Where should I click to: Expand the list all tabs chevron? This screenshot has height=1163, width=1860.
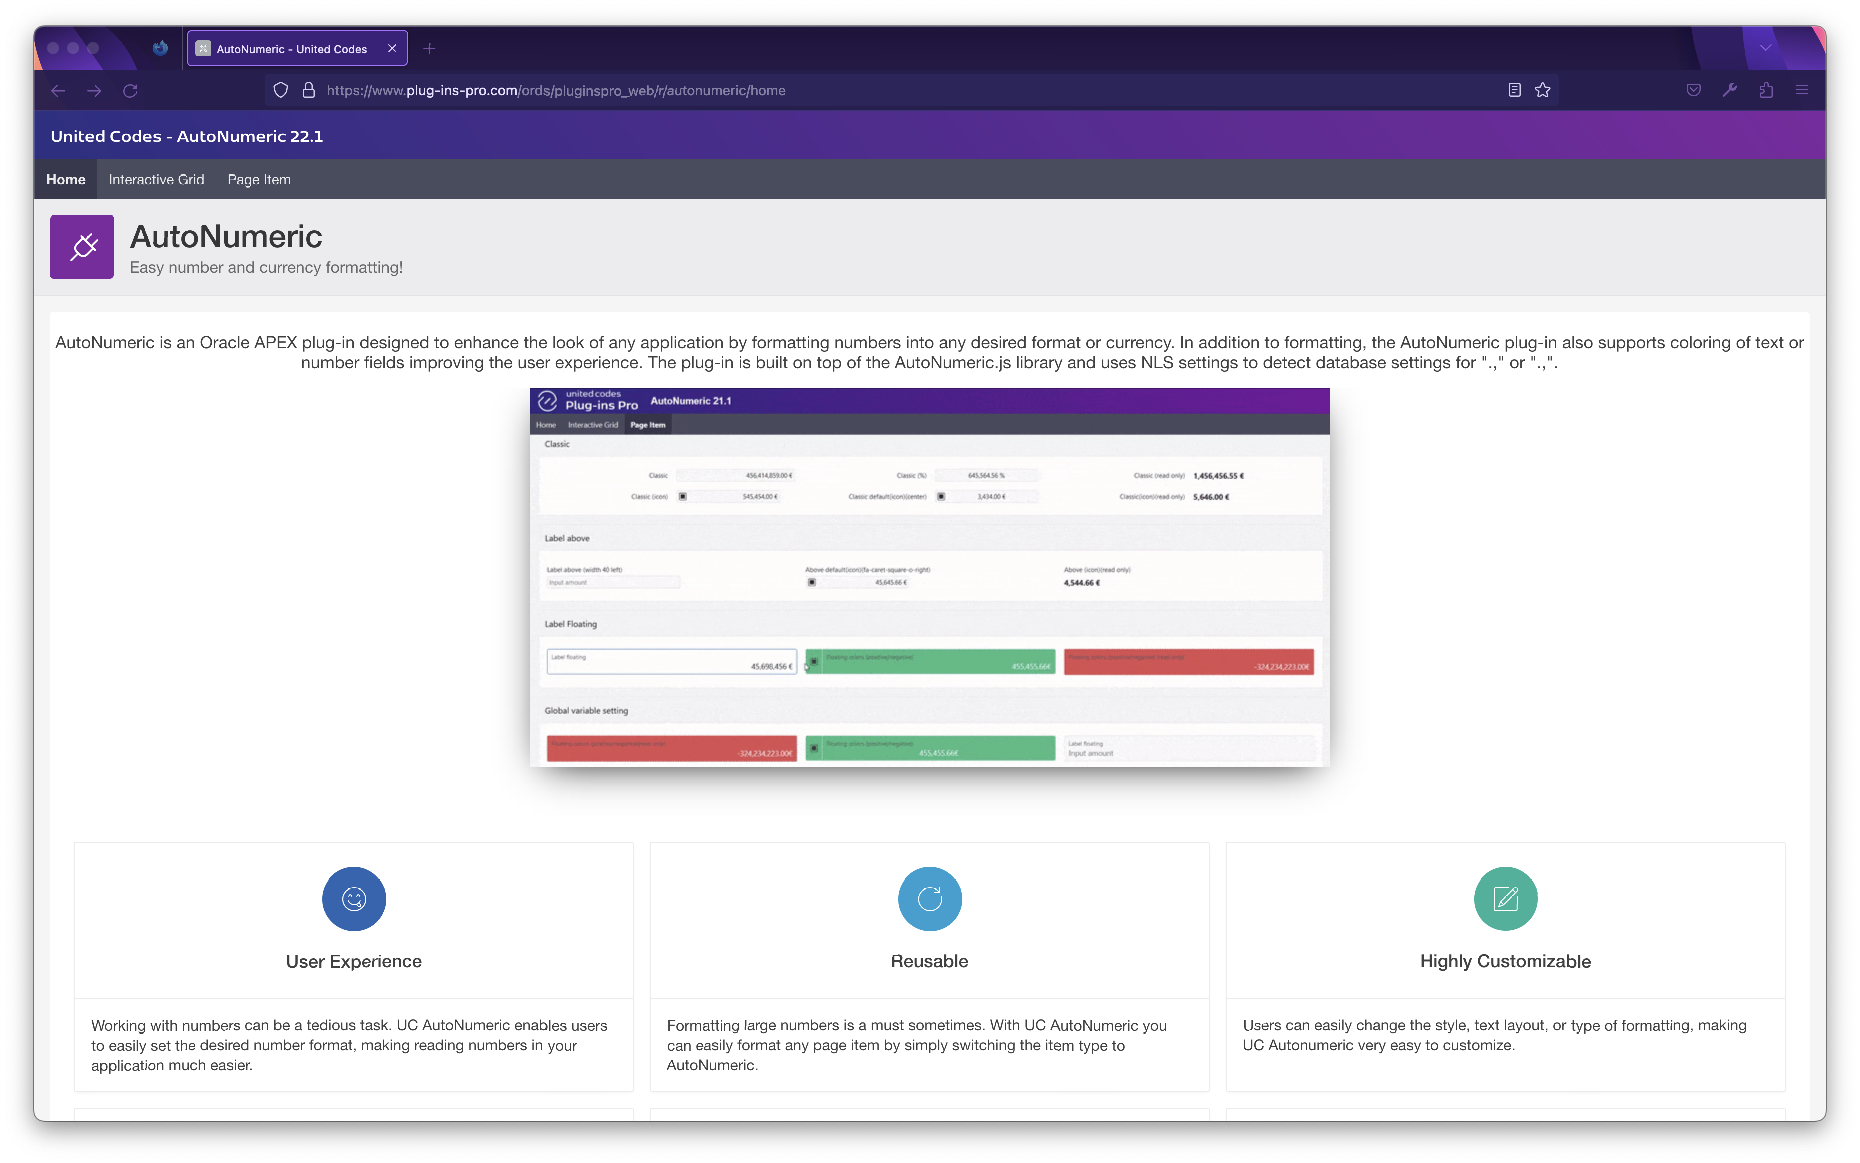pos(1766,48)
